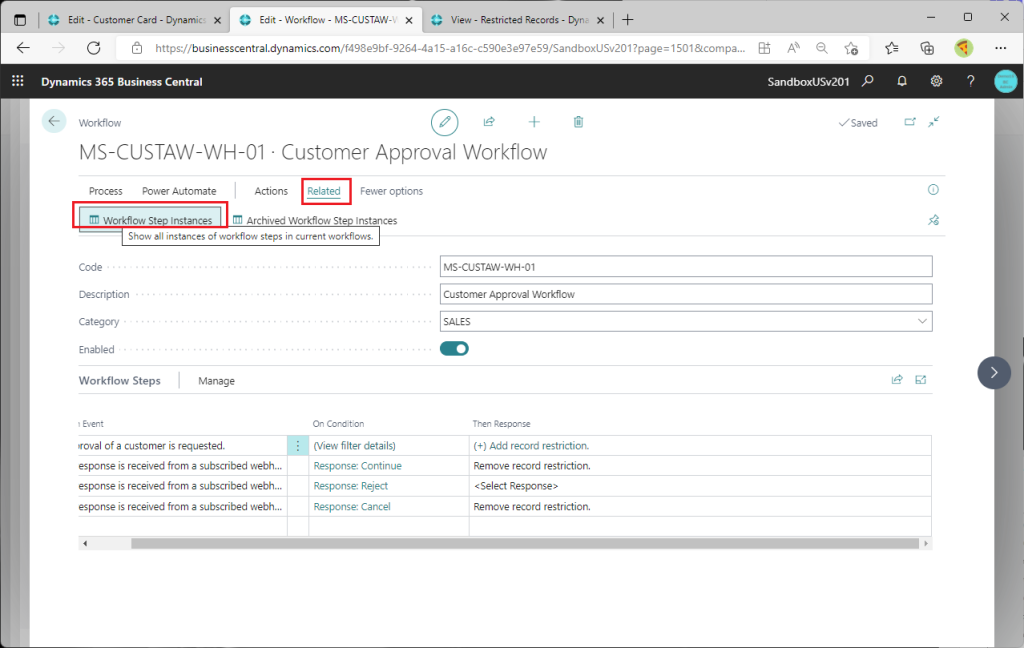
Task: Click the browser address bar
Action: pyautogui.click(x=449, y=48)
